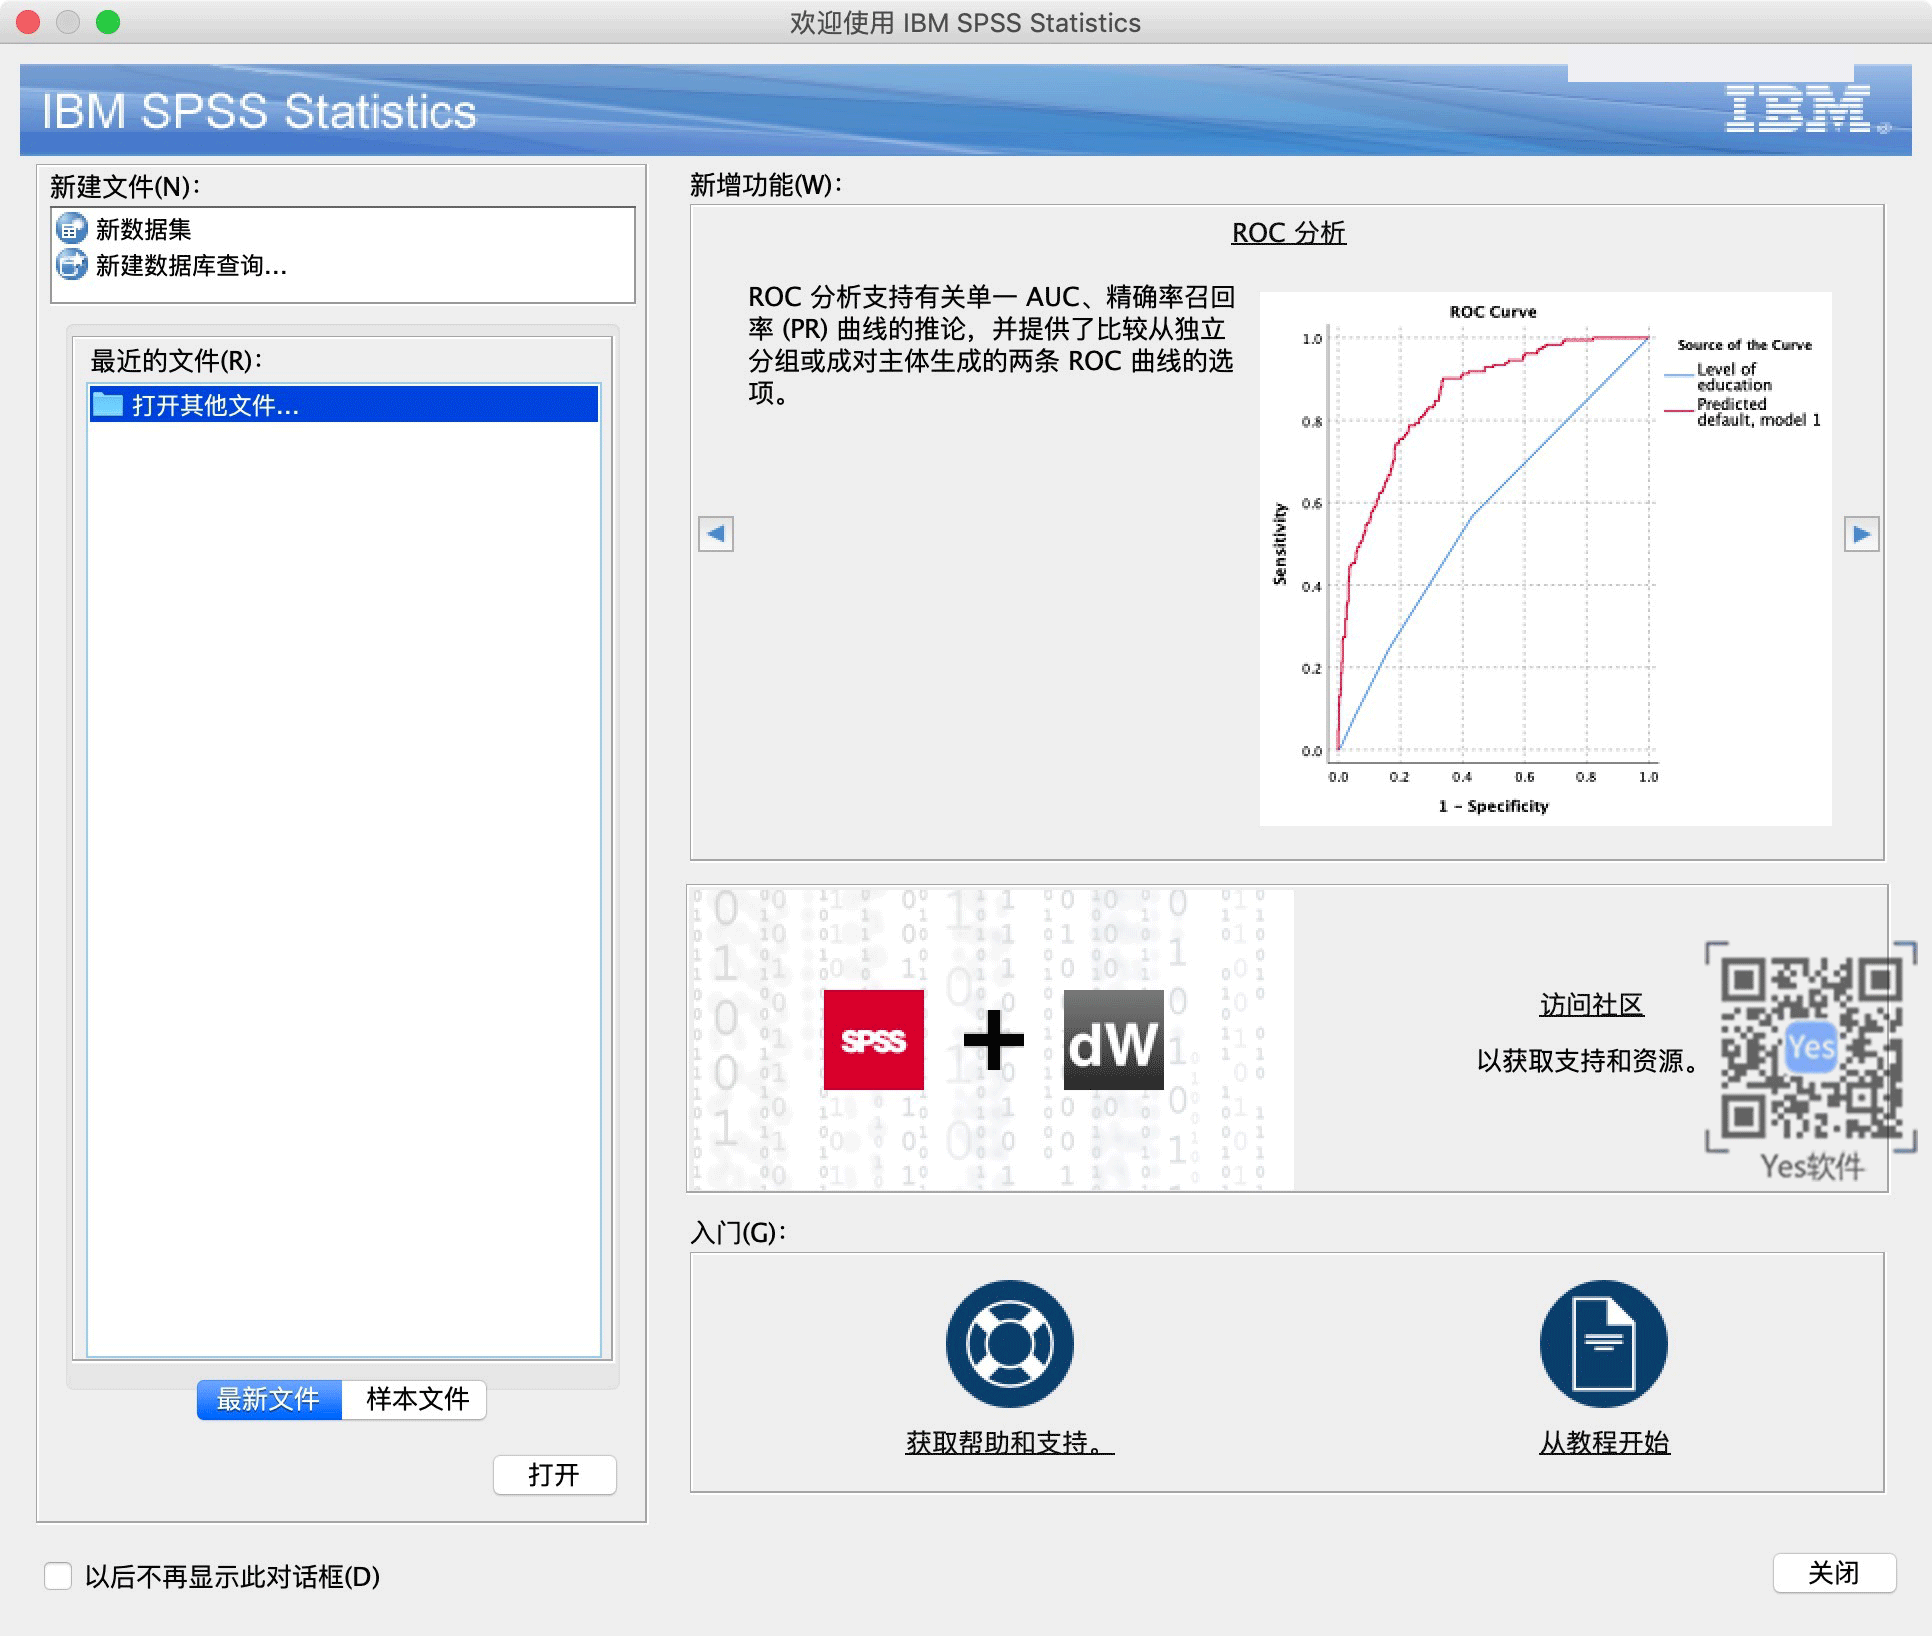Switch to the 样本文件 tab

click(x=413, y=1400)
